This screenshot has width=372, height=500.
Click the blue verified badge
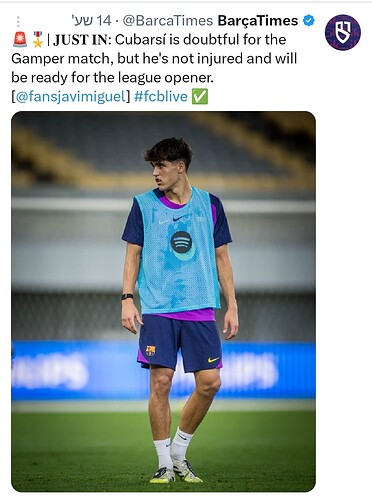click(309, 21)
